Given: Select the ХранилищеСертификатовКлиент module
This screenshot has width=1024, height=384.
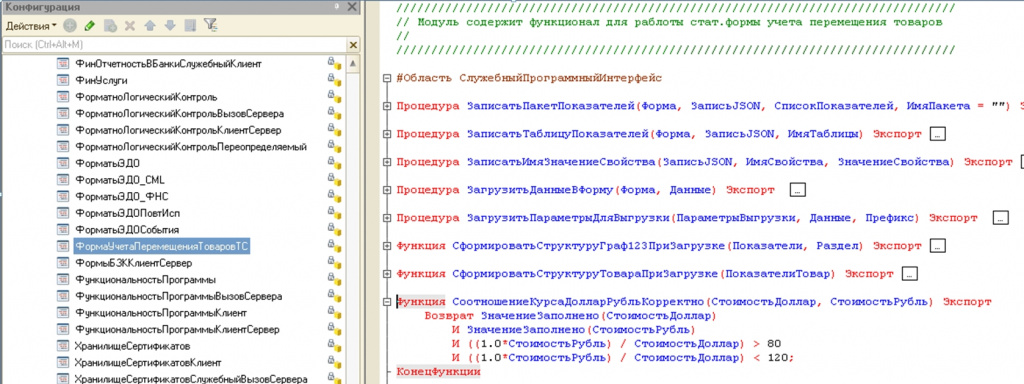Looking at the screenshot, I should pos(148,362).
